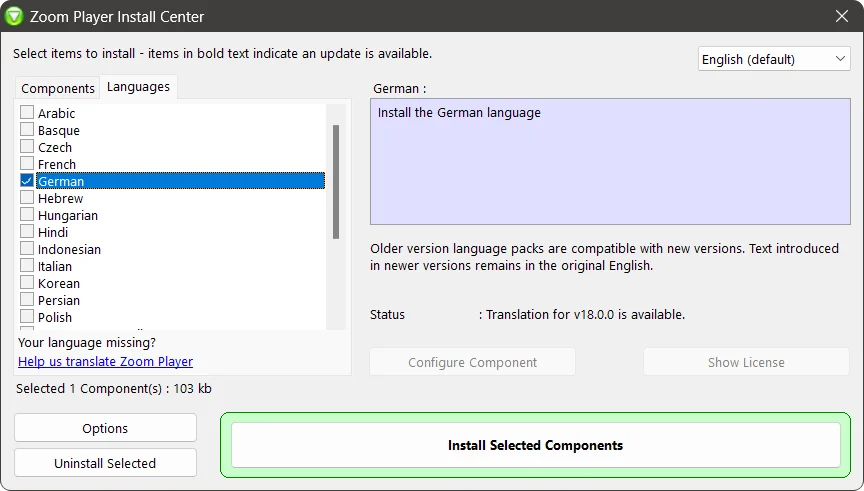Uncheck the German language checkbox
Viewport: 864px width, 491px height.
(27, 181)
